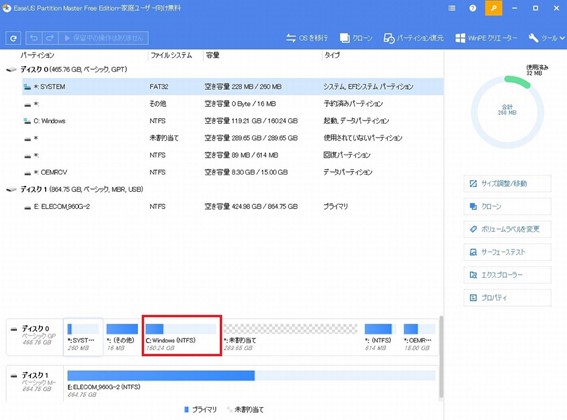Select the OEMR 15.00 GB block in disk map
The image size is (567, 420).
[419, 337]
